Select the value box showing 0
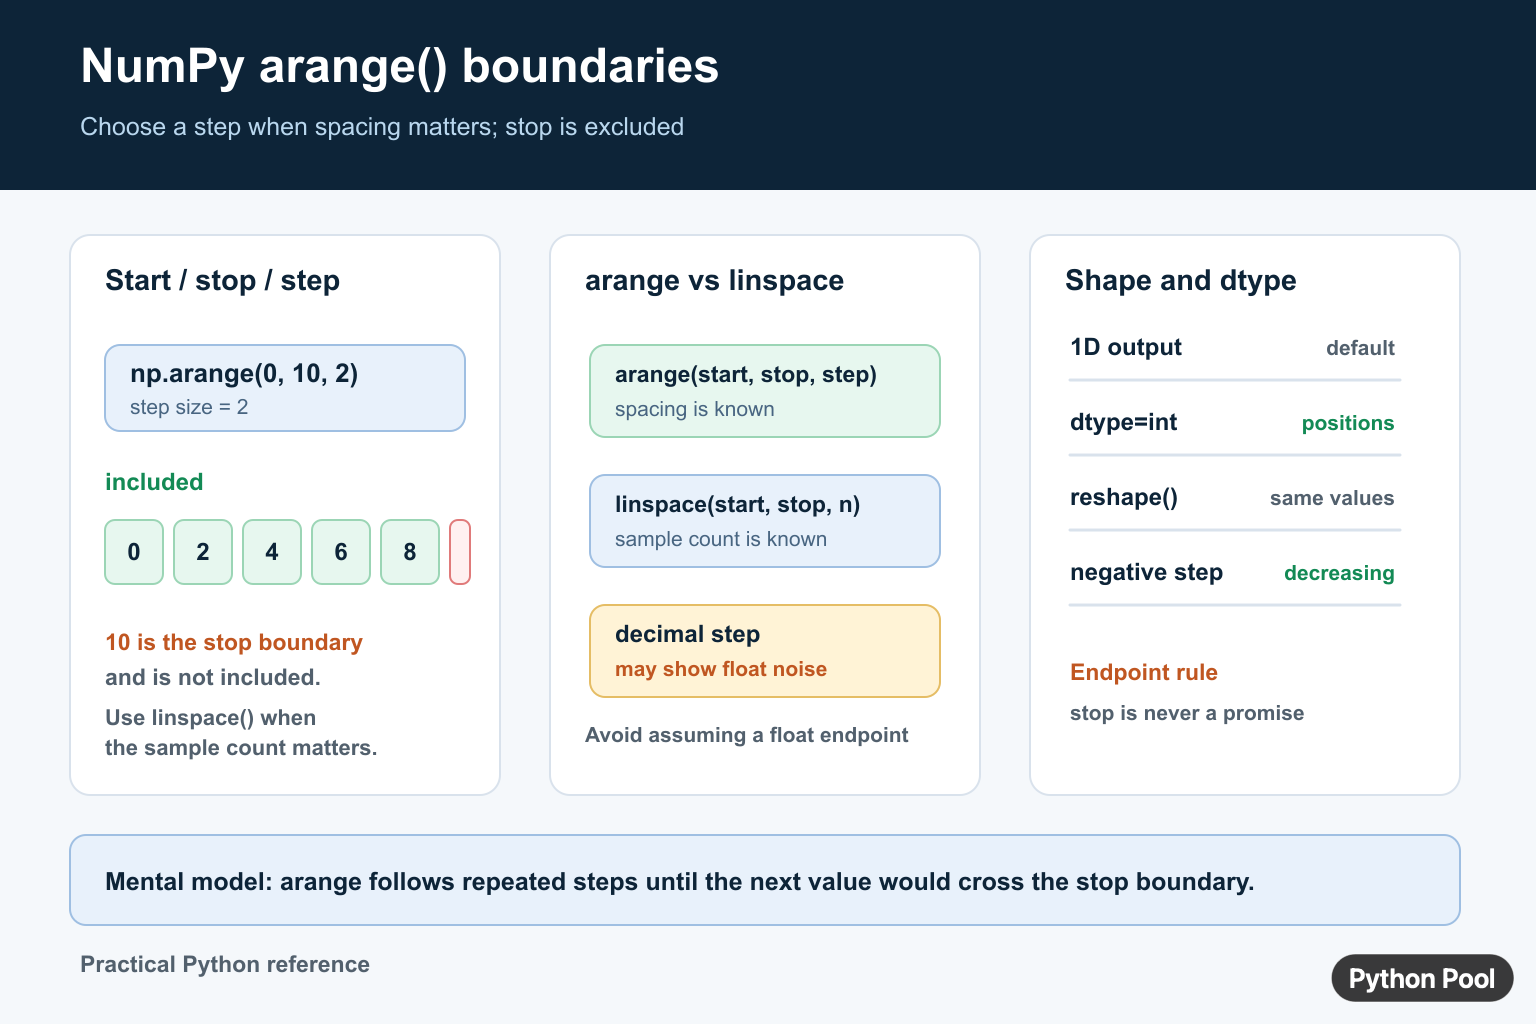Viewport: 1536px width, 1024px height. 134,552
